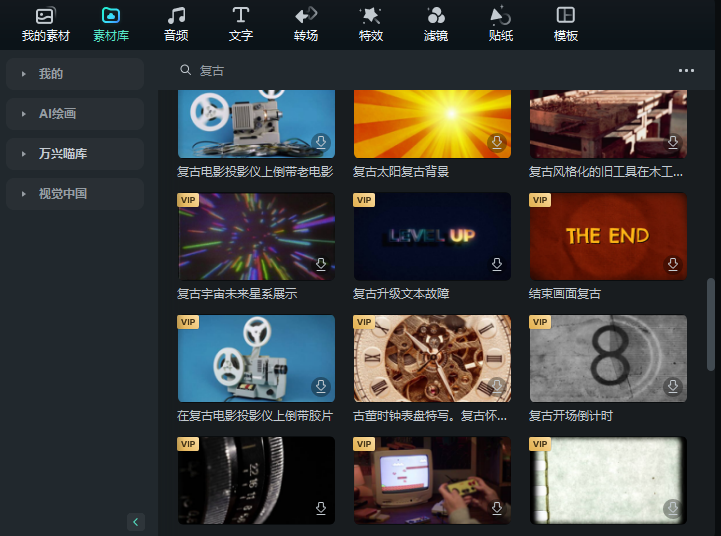The height and width of the screenshot is (536, 721).
Task: Open the 我的素材 tab
Action: coord(46,25)
